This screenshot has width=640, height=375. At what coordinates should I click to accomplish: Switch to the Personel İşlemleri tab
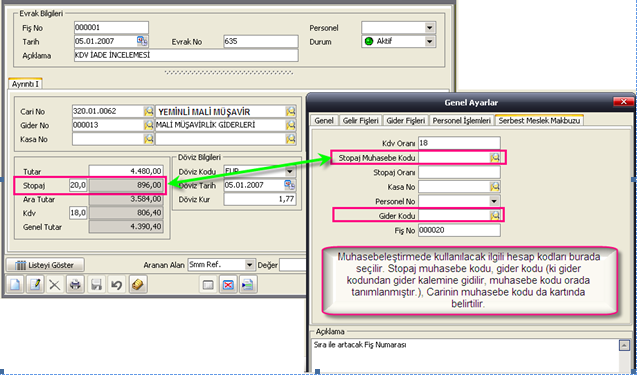pos(462,120)
